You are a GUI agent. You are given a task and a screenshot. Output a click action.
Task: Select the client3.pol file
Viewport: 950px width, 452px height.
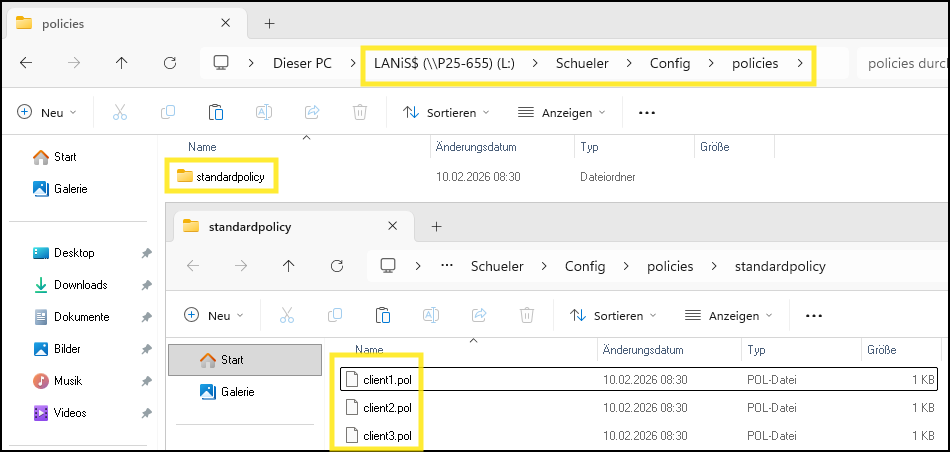point(386,436)
